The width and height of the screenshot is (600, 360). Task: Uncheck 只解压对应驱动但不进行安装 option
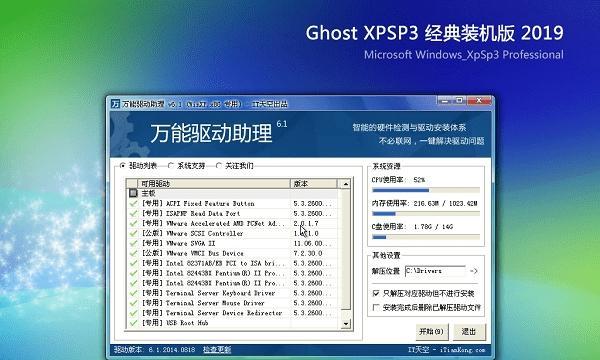[x=376, y=293]
